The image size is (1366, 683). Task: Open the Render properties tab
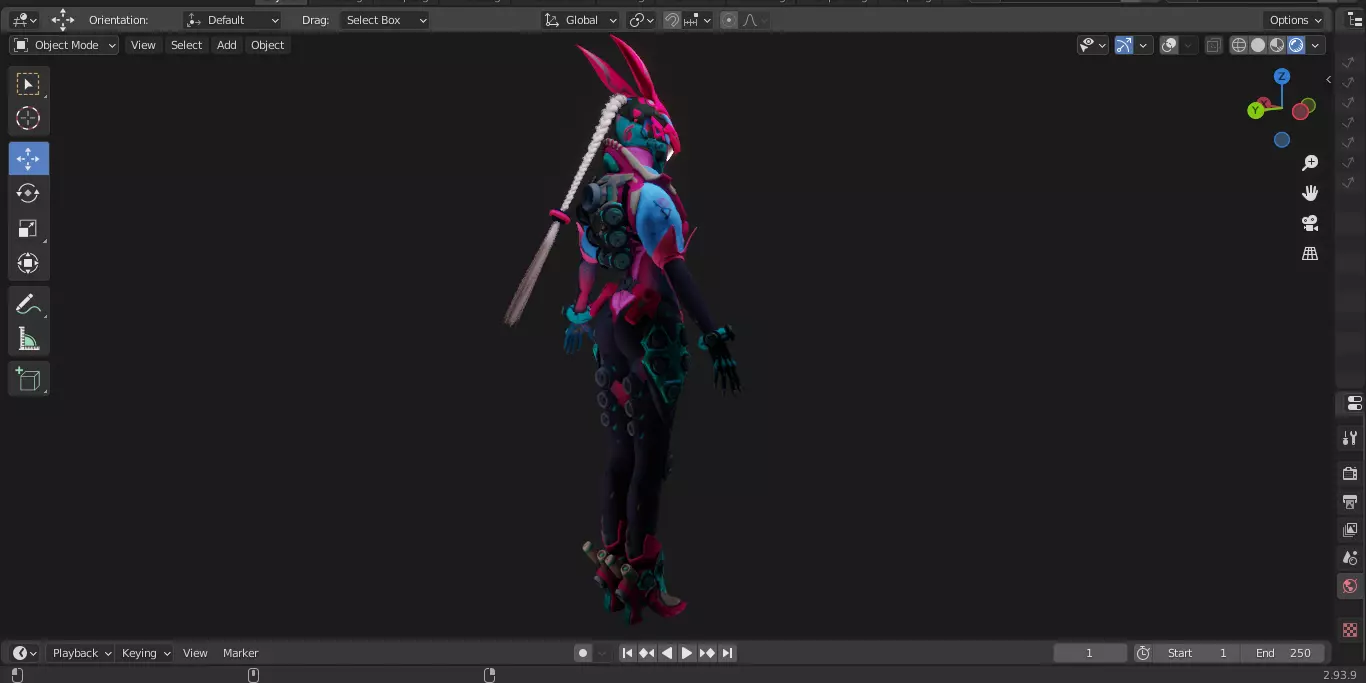point(1350,473)
